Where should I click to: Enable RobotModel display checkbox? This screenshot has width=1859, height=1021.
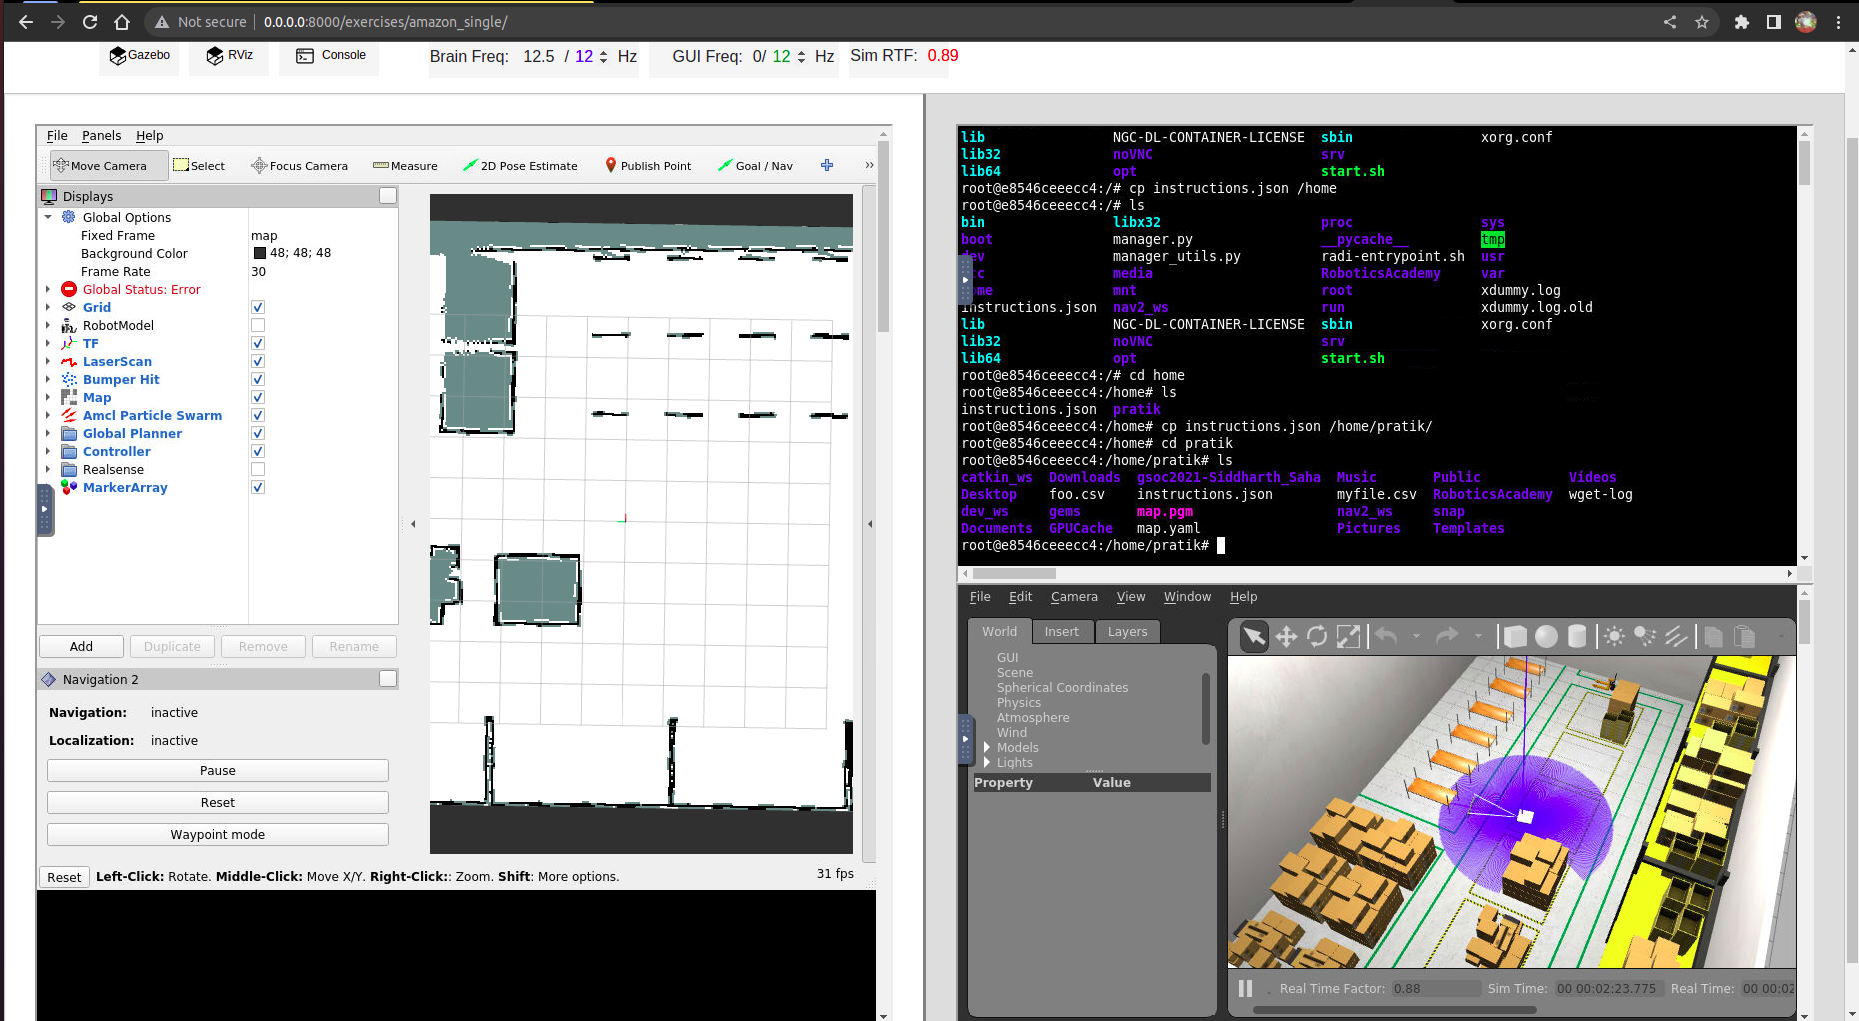(258, 326)
